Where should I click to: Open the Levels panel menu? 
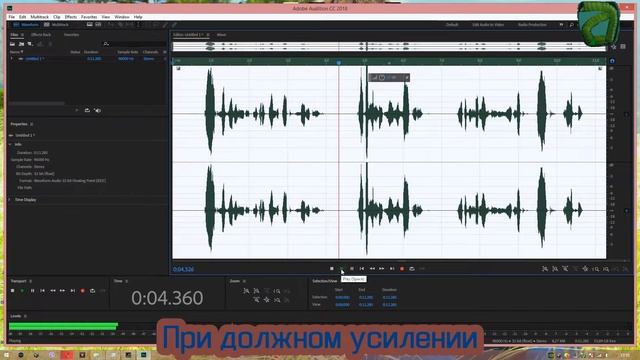(x=25, y=316)
